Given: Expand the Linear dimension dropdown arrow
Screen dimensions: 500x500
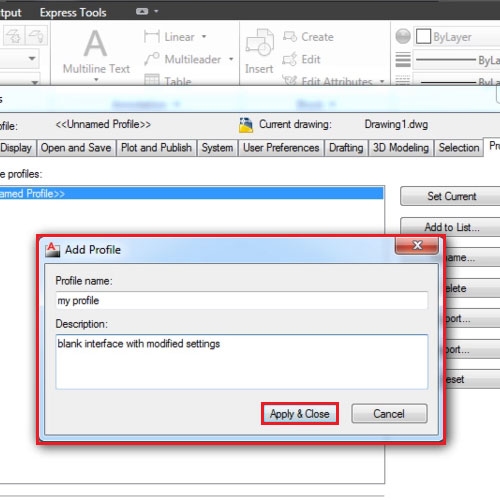Looking at the screenshot, I should click(x=204, y=36).
